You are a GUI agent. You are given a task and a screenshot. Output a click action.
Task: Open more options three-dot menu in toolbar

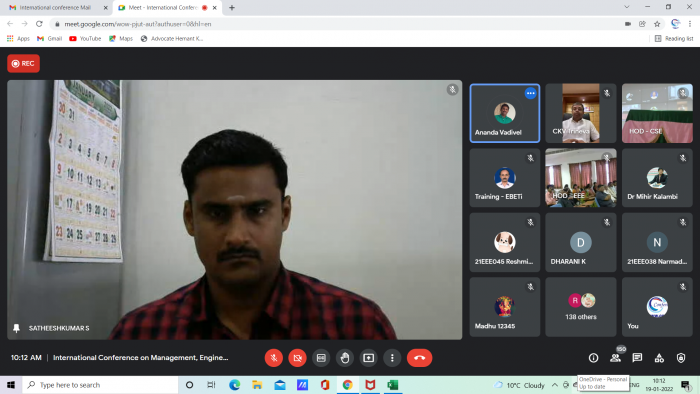[392, 358]
